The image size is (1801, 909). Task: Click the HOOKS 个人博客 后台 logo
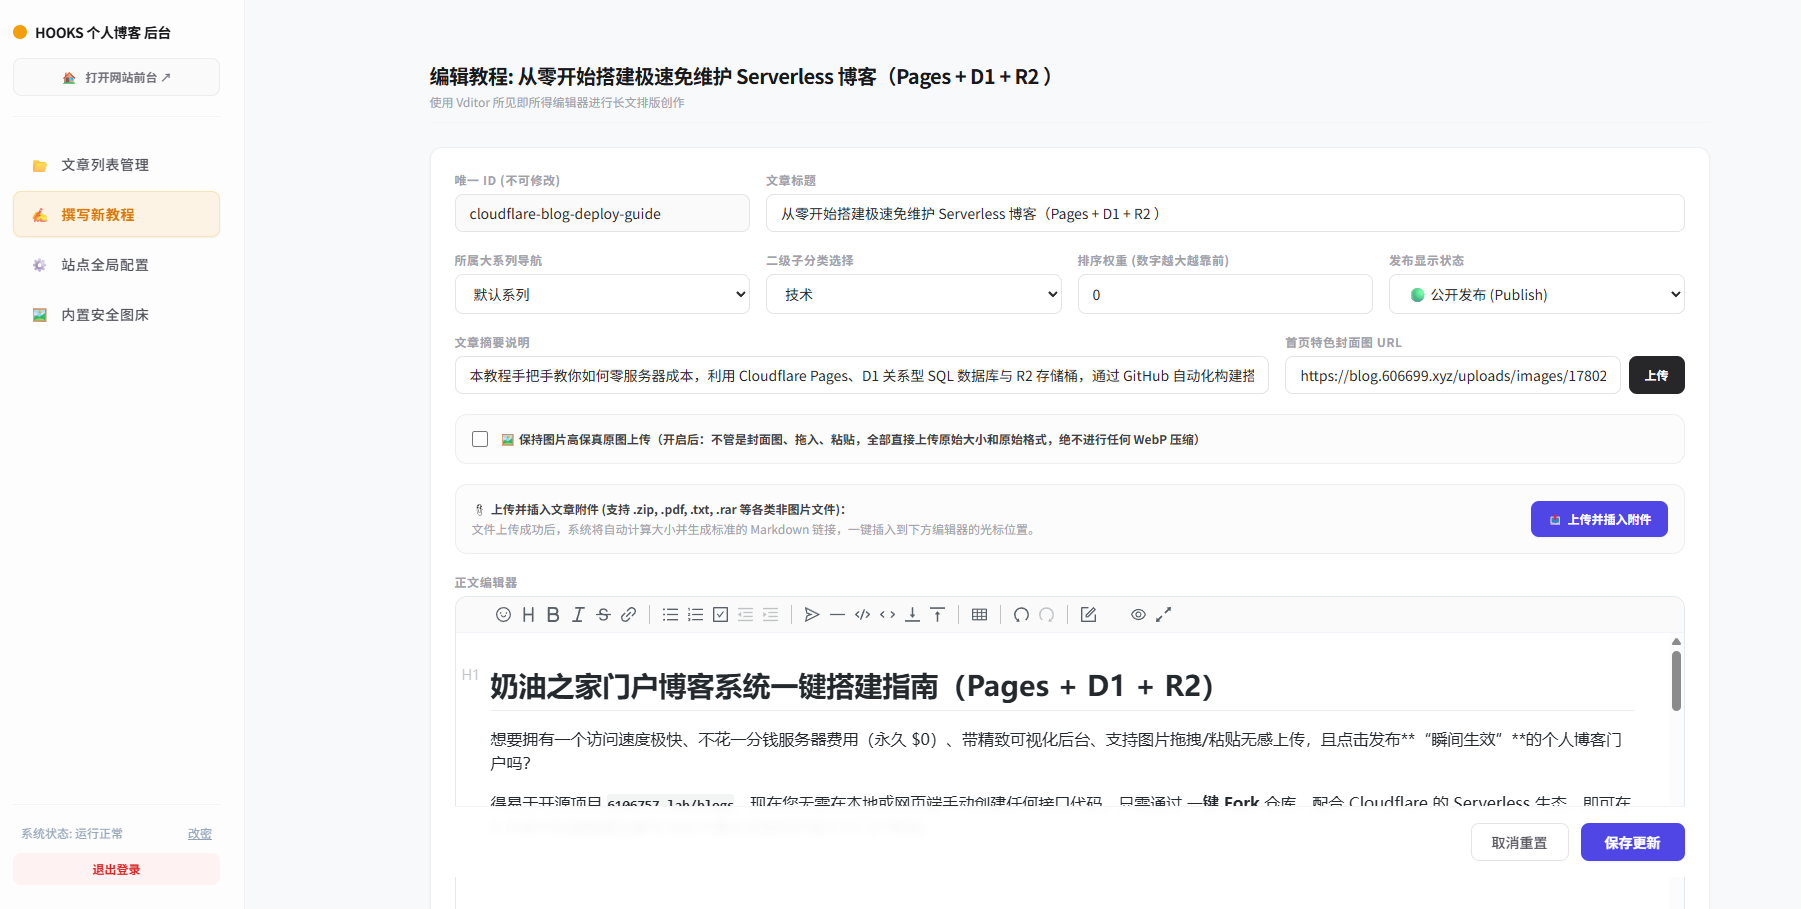tap(92, 33)
